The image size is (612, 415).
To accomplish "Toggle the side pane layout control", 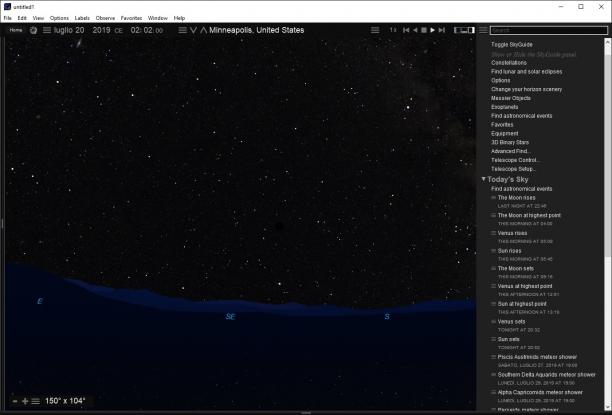I will click(x=464, y=30).
